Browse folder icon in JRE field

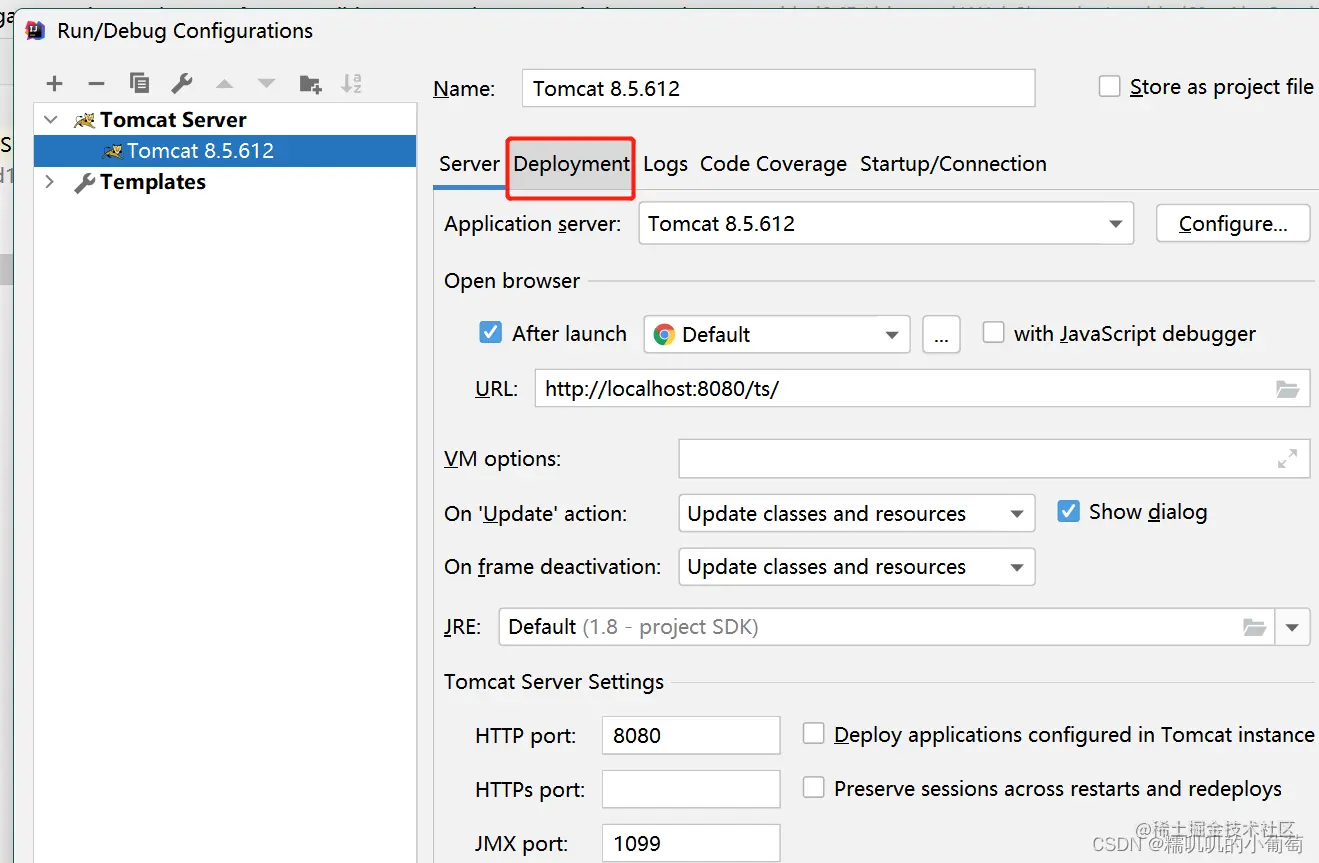pyautogui.click(x=1254, y=628)
